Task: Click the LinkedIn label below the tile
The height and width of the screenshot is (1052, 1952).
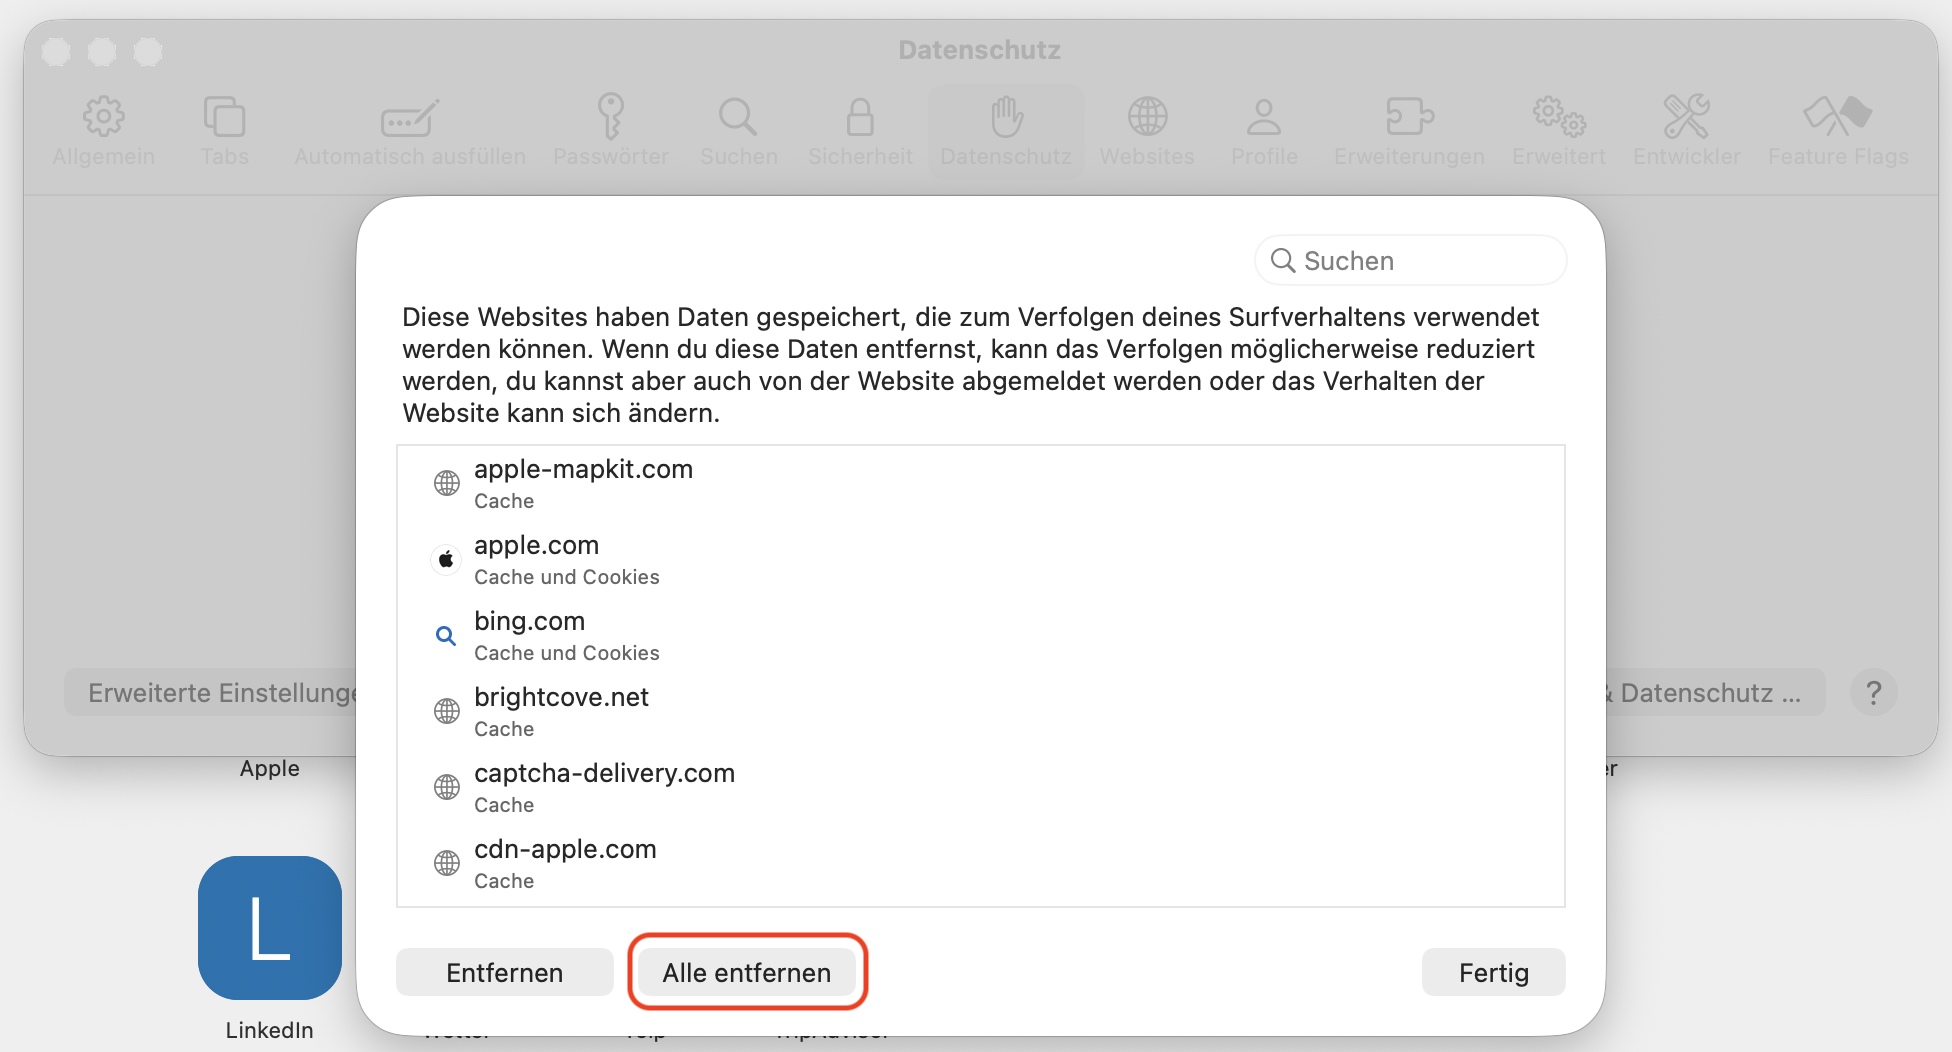Action: (x=270, y=1030)
